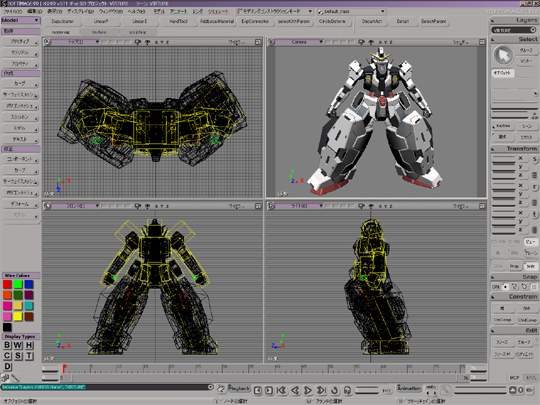Select display type D button
Screen dimensions: 540x405
click(x=7, y=366)
